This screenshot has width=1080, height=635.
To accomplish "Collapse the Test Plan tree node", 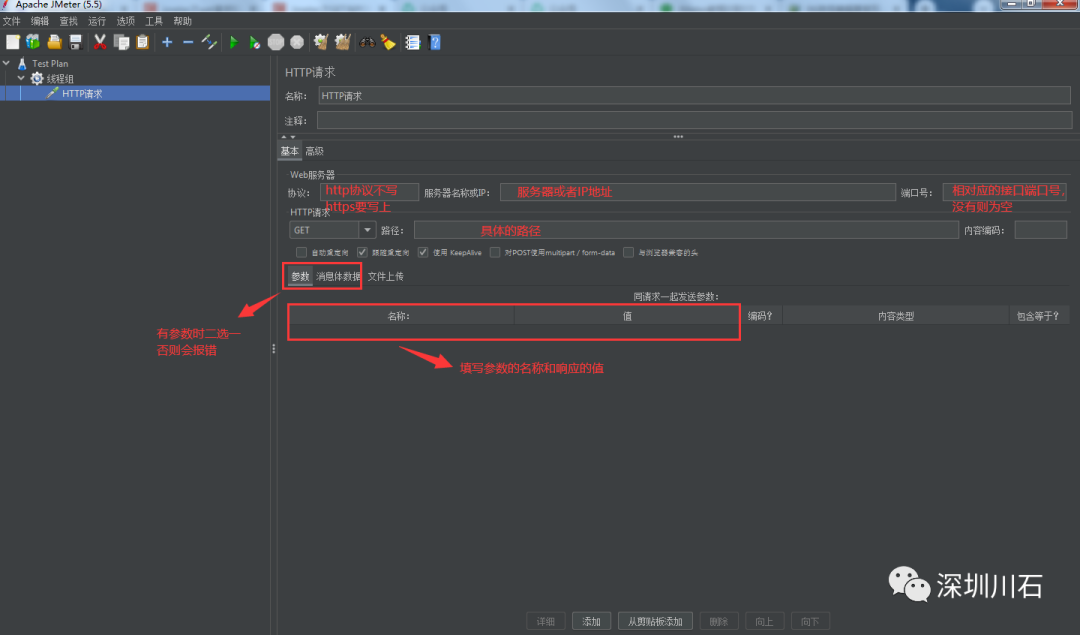I will (x=6, y=63).
